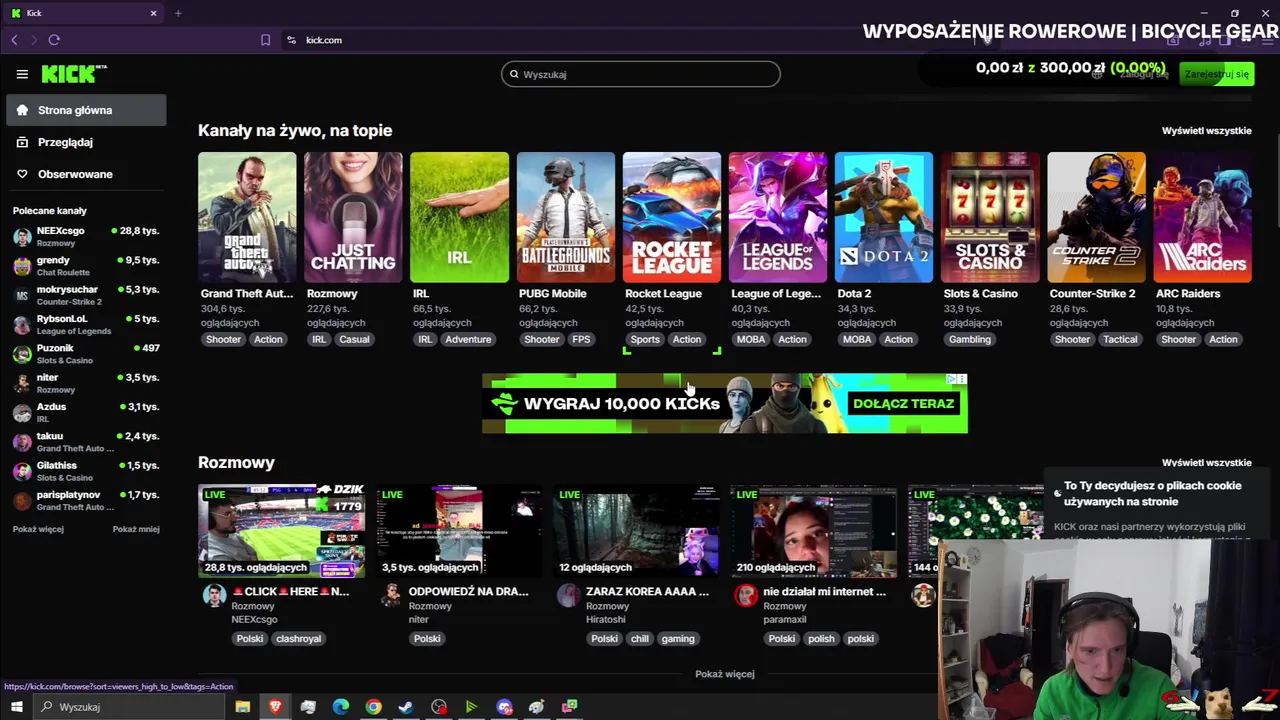The image size is (1280, 720).
Task: Expand Rozmowy section with Pokaż więcej
Action: [x=725, y=674]
